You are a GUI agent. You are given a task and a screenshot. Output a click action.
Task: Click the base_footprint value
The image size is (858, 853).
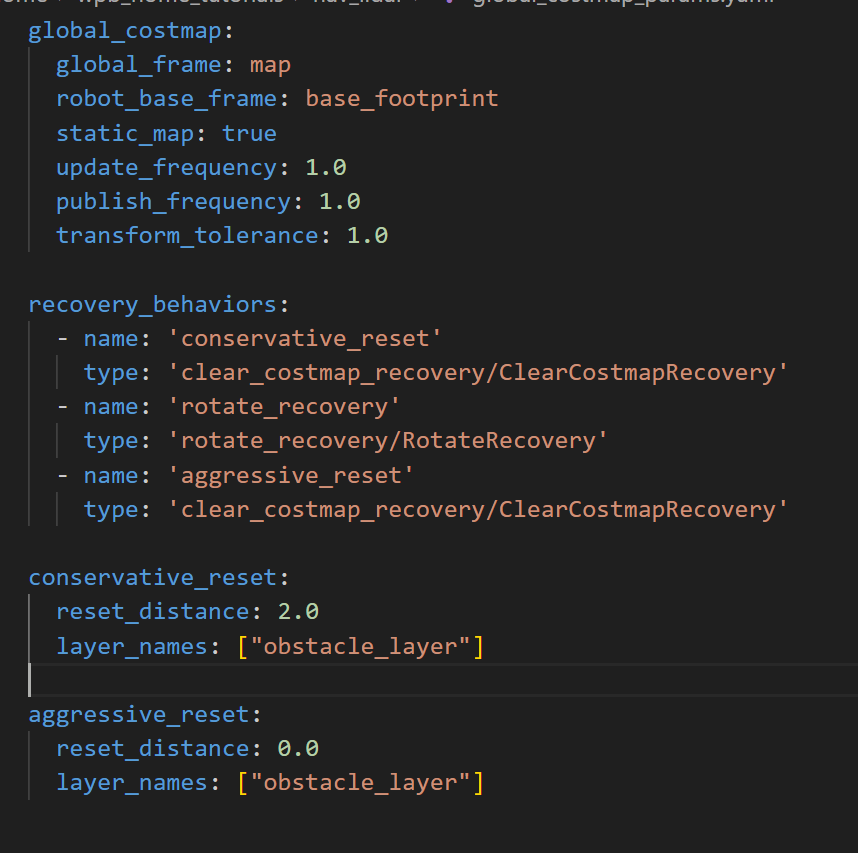(401, 99)
